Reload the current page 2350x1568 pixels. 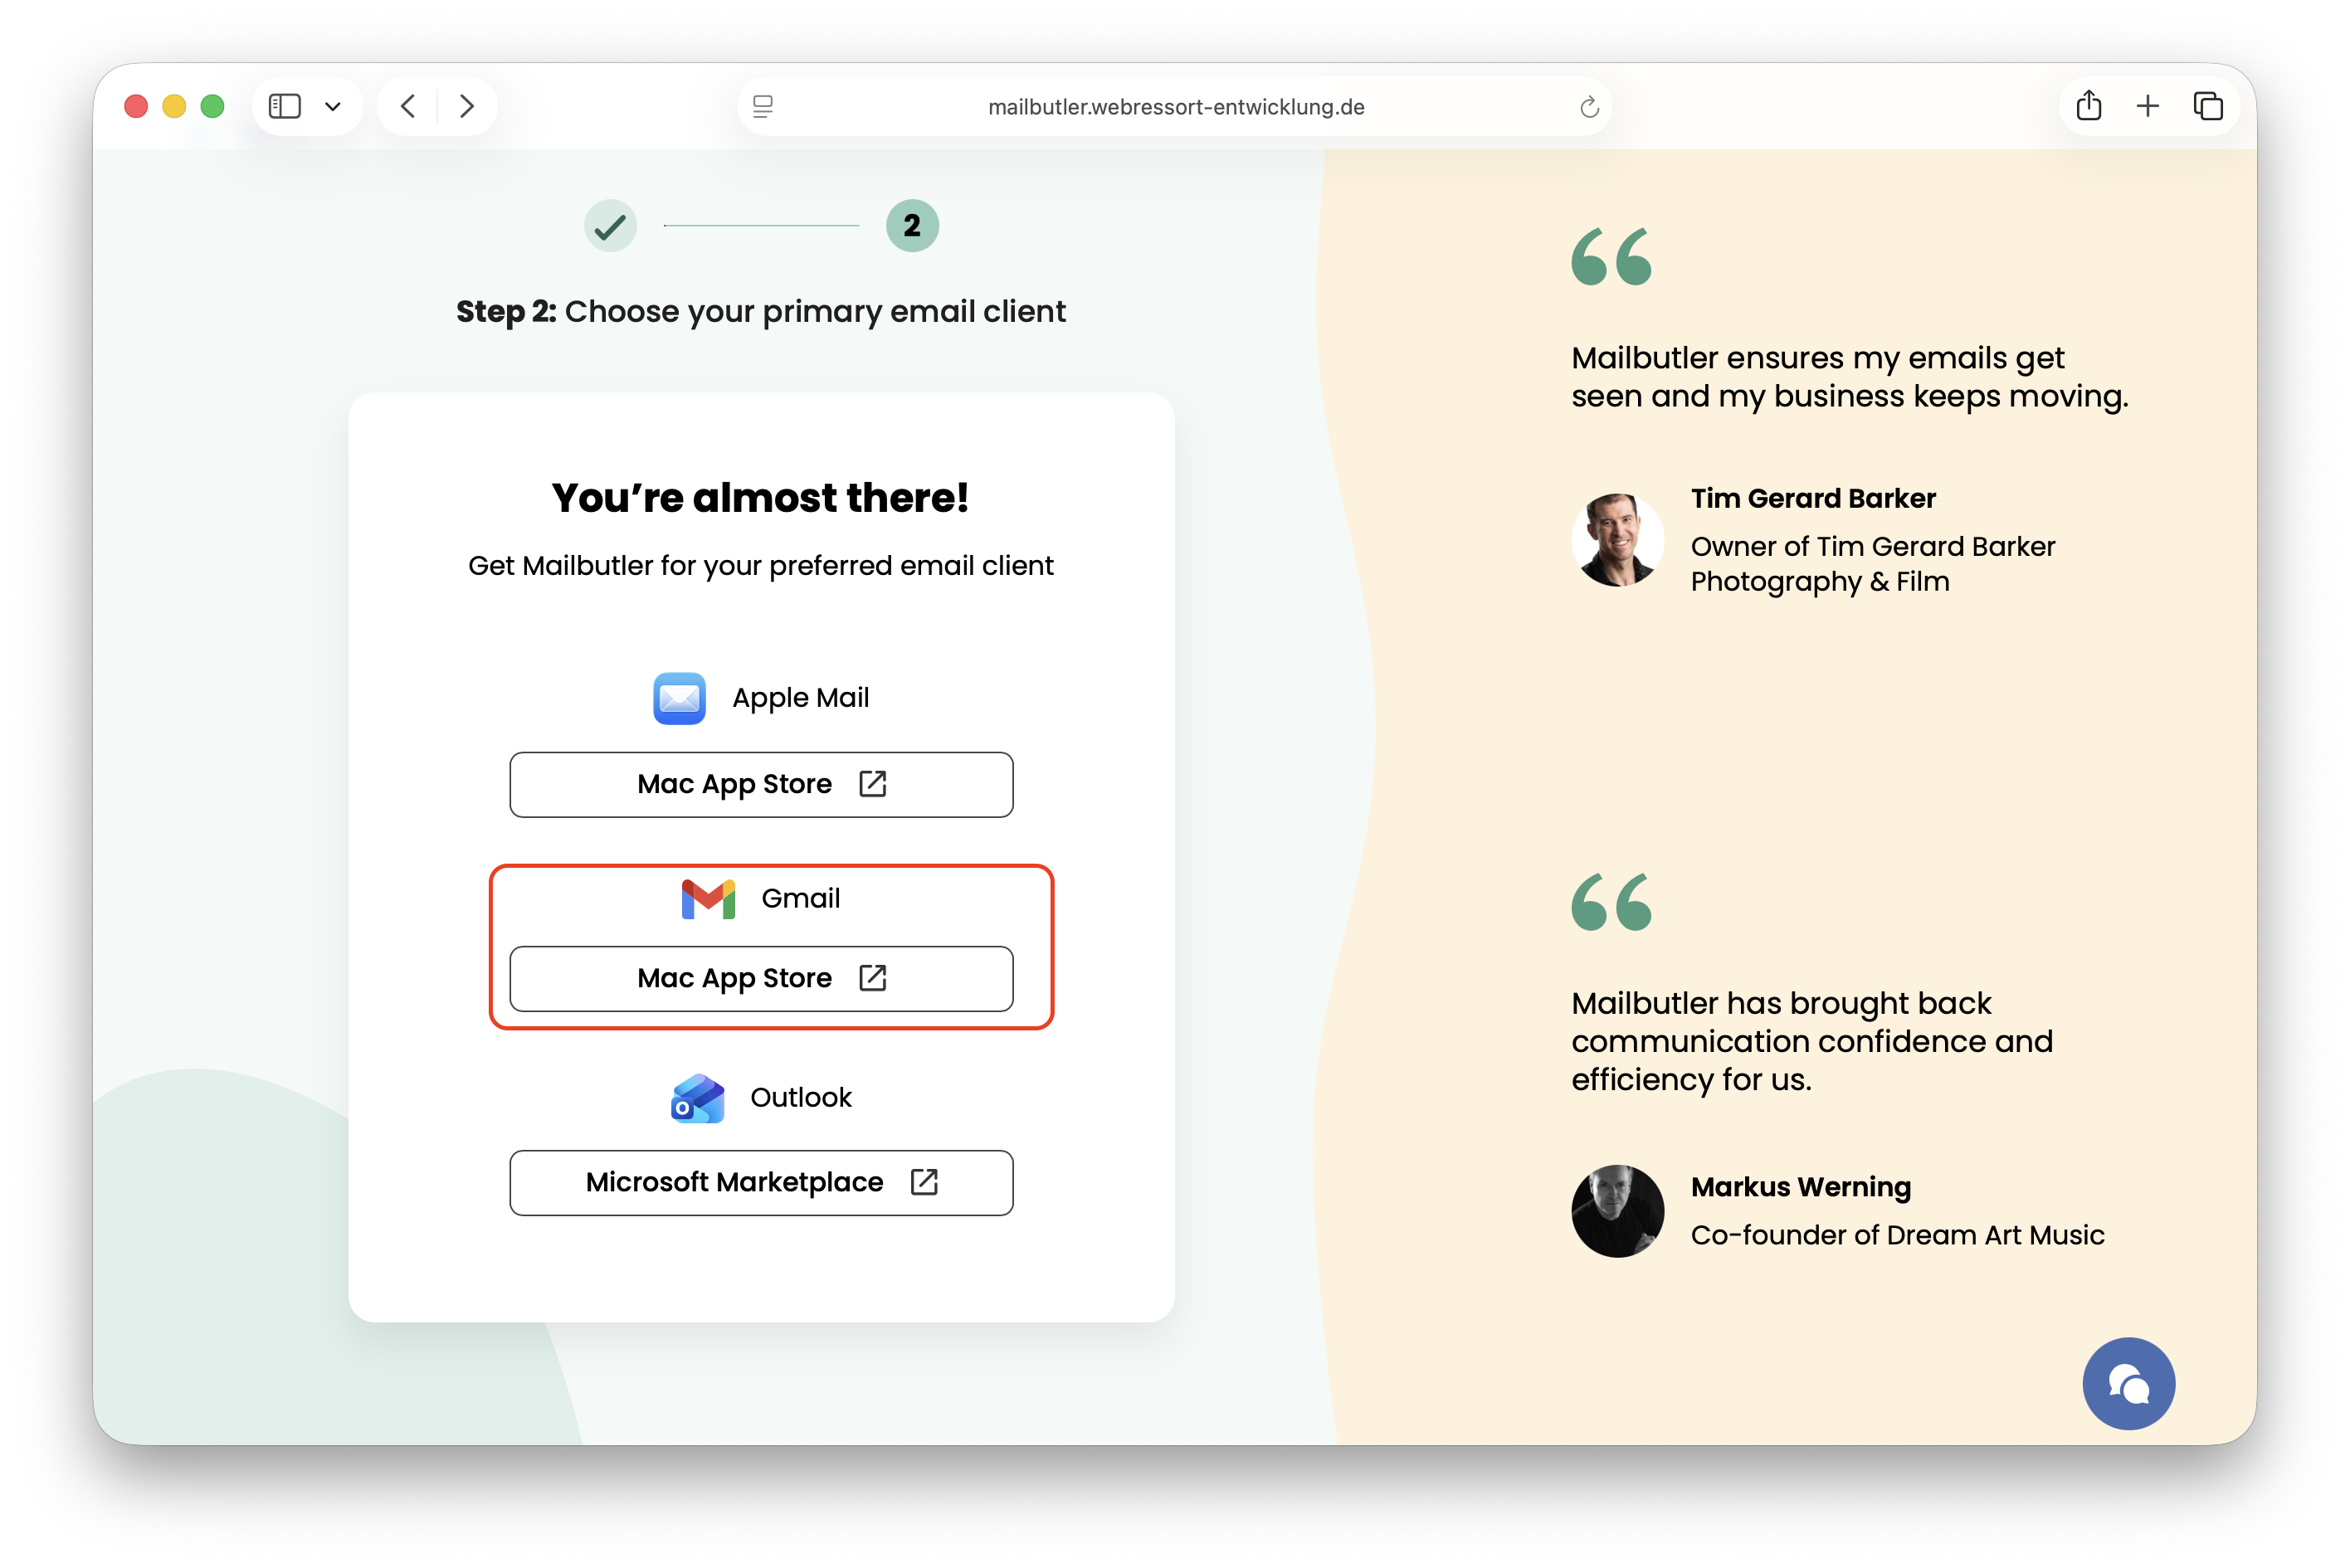coord(1589,106)
